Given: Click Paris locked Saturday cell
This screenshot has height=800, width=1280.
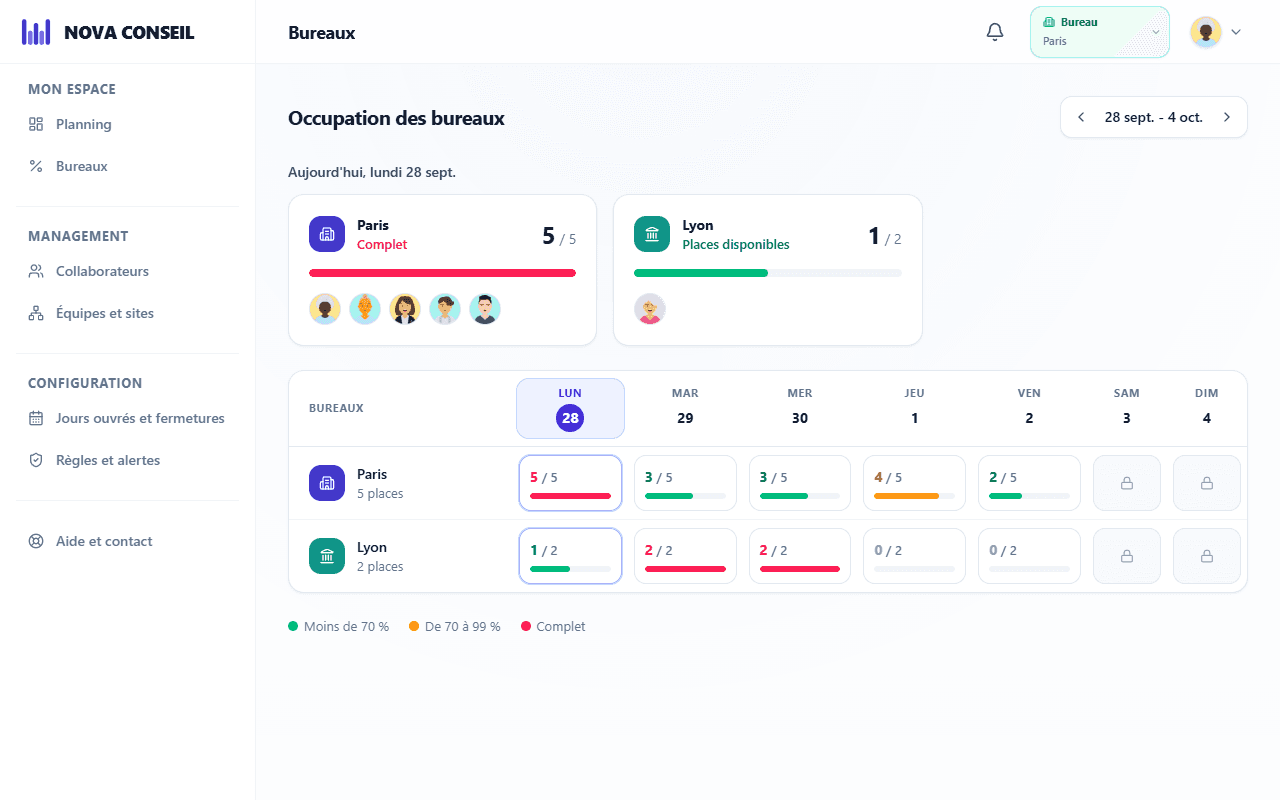Looking at the screenshot, I should click(x=1127, y=483).
